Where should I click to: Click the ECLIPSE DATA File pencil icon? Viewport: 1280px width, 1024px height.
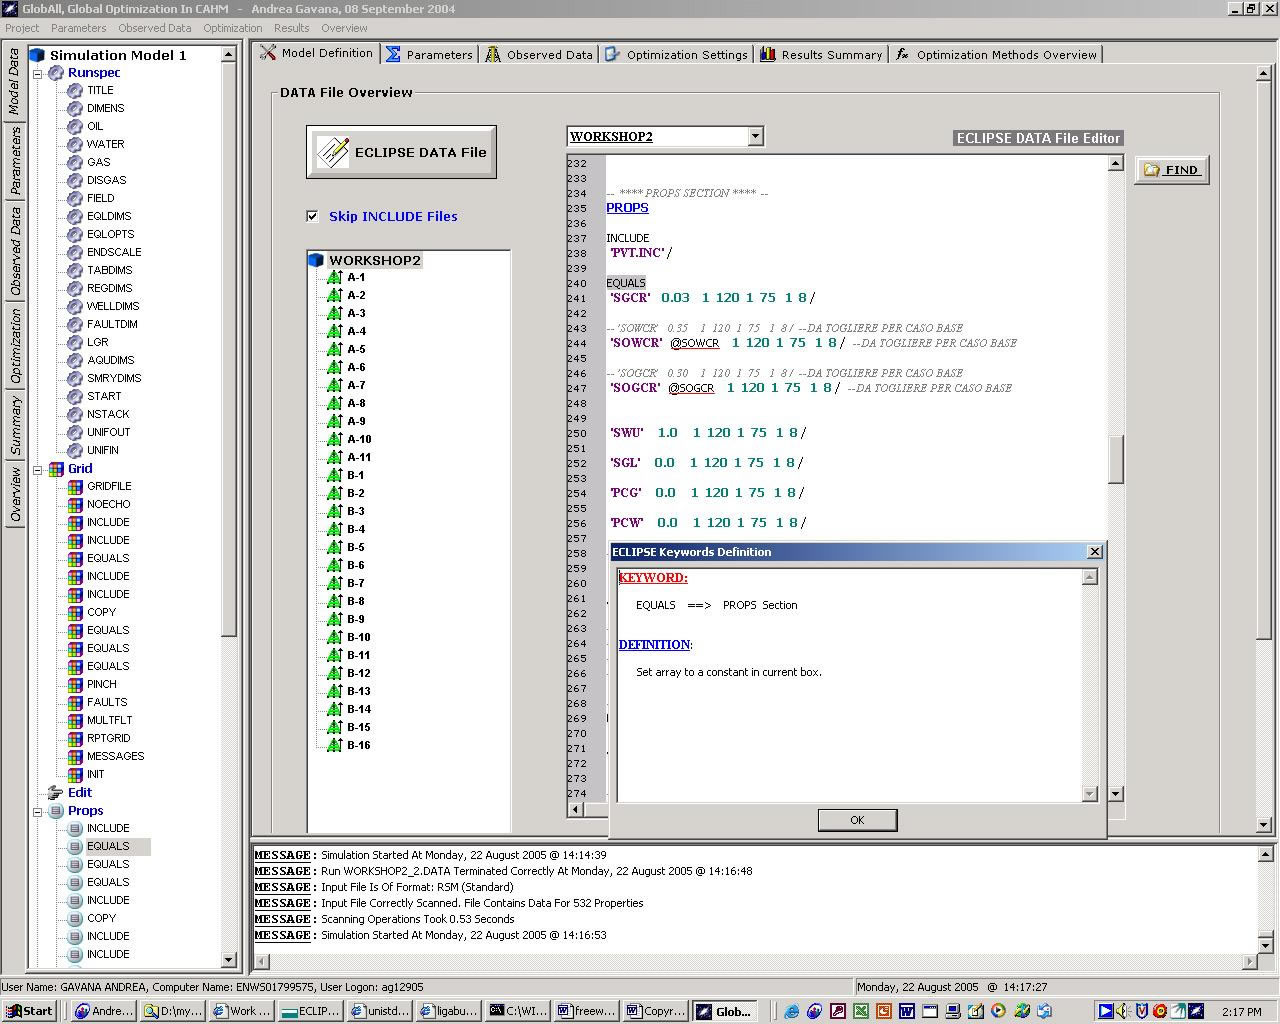pos(332,152)
